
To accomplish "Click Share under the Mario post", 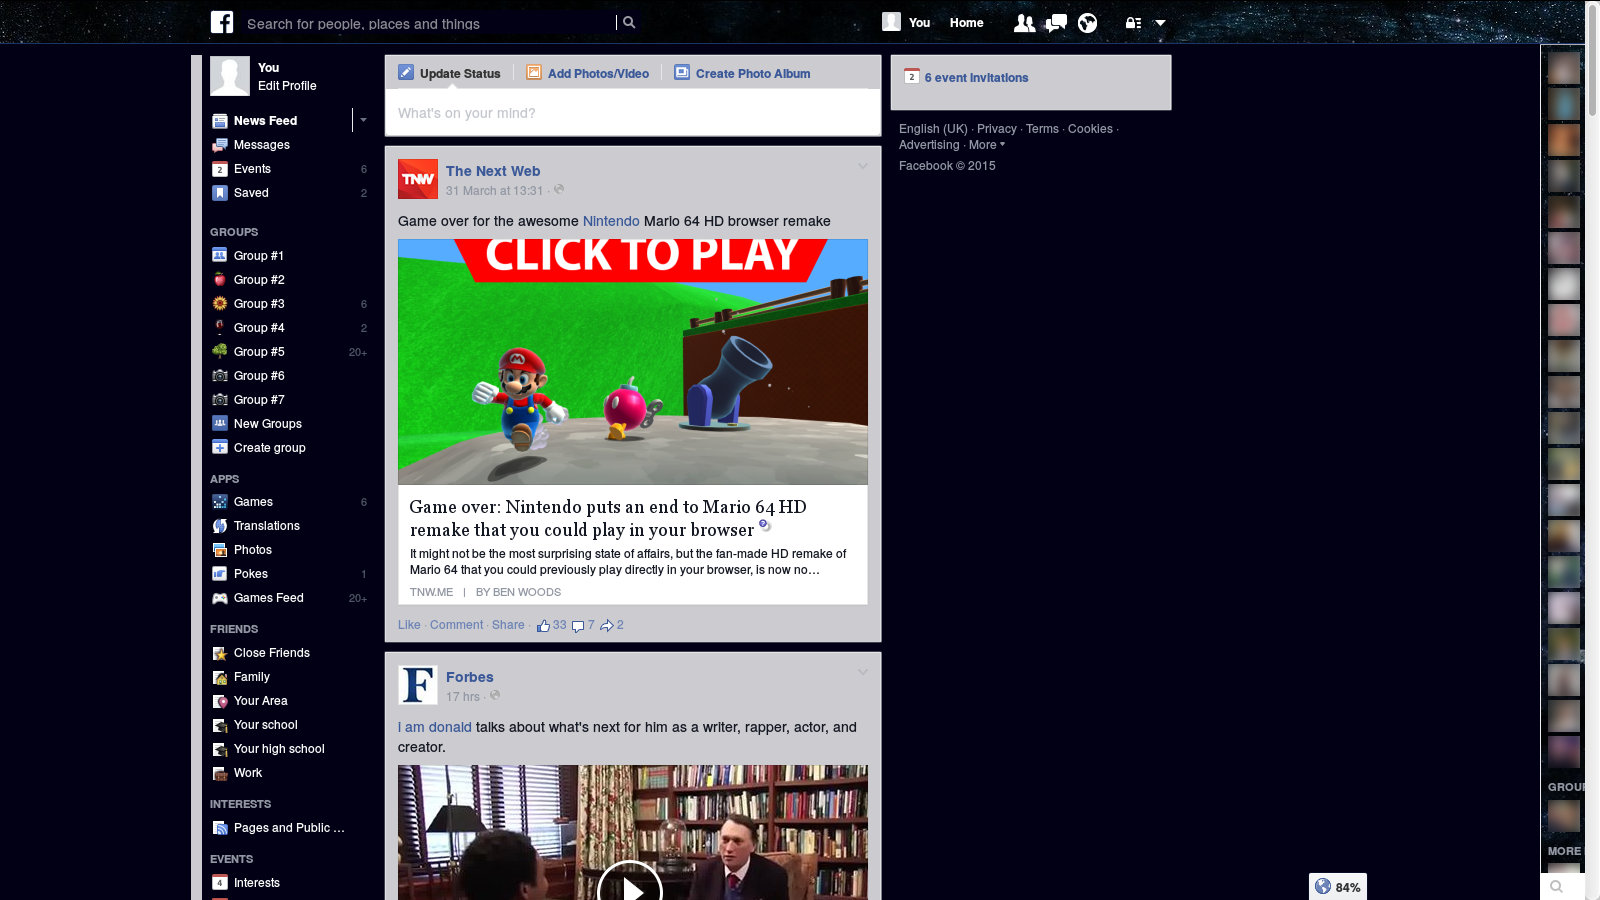I will coord(508,625).
